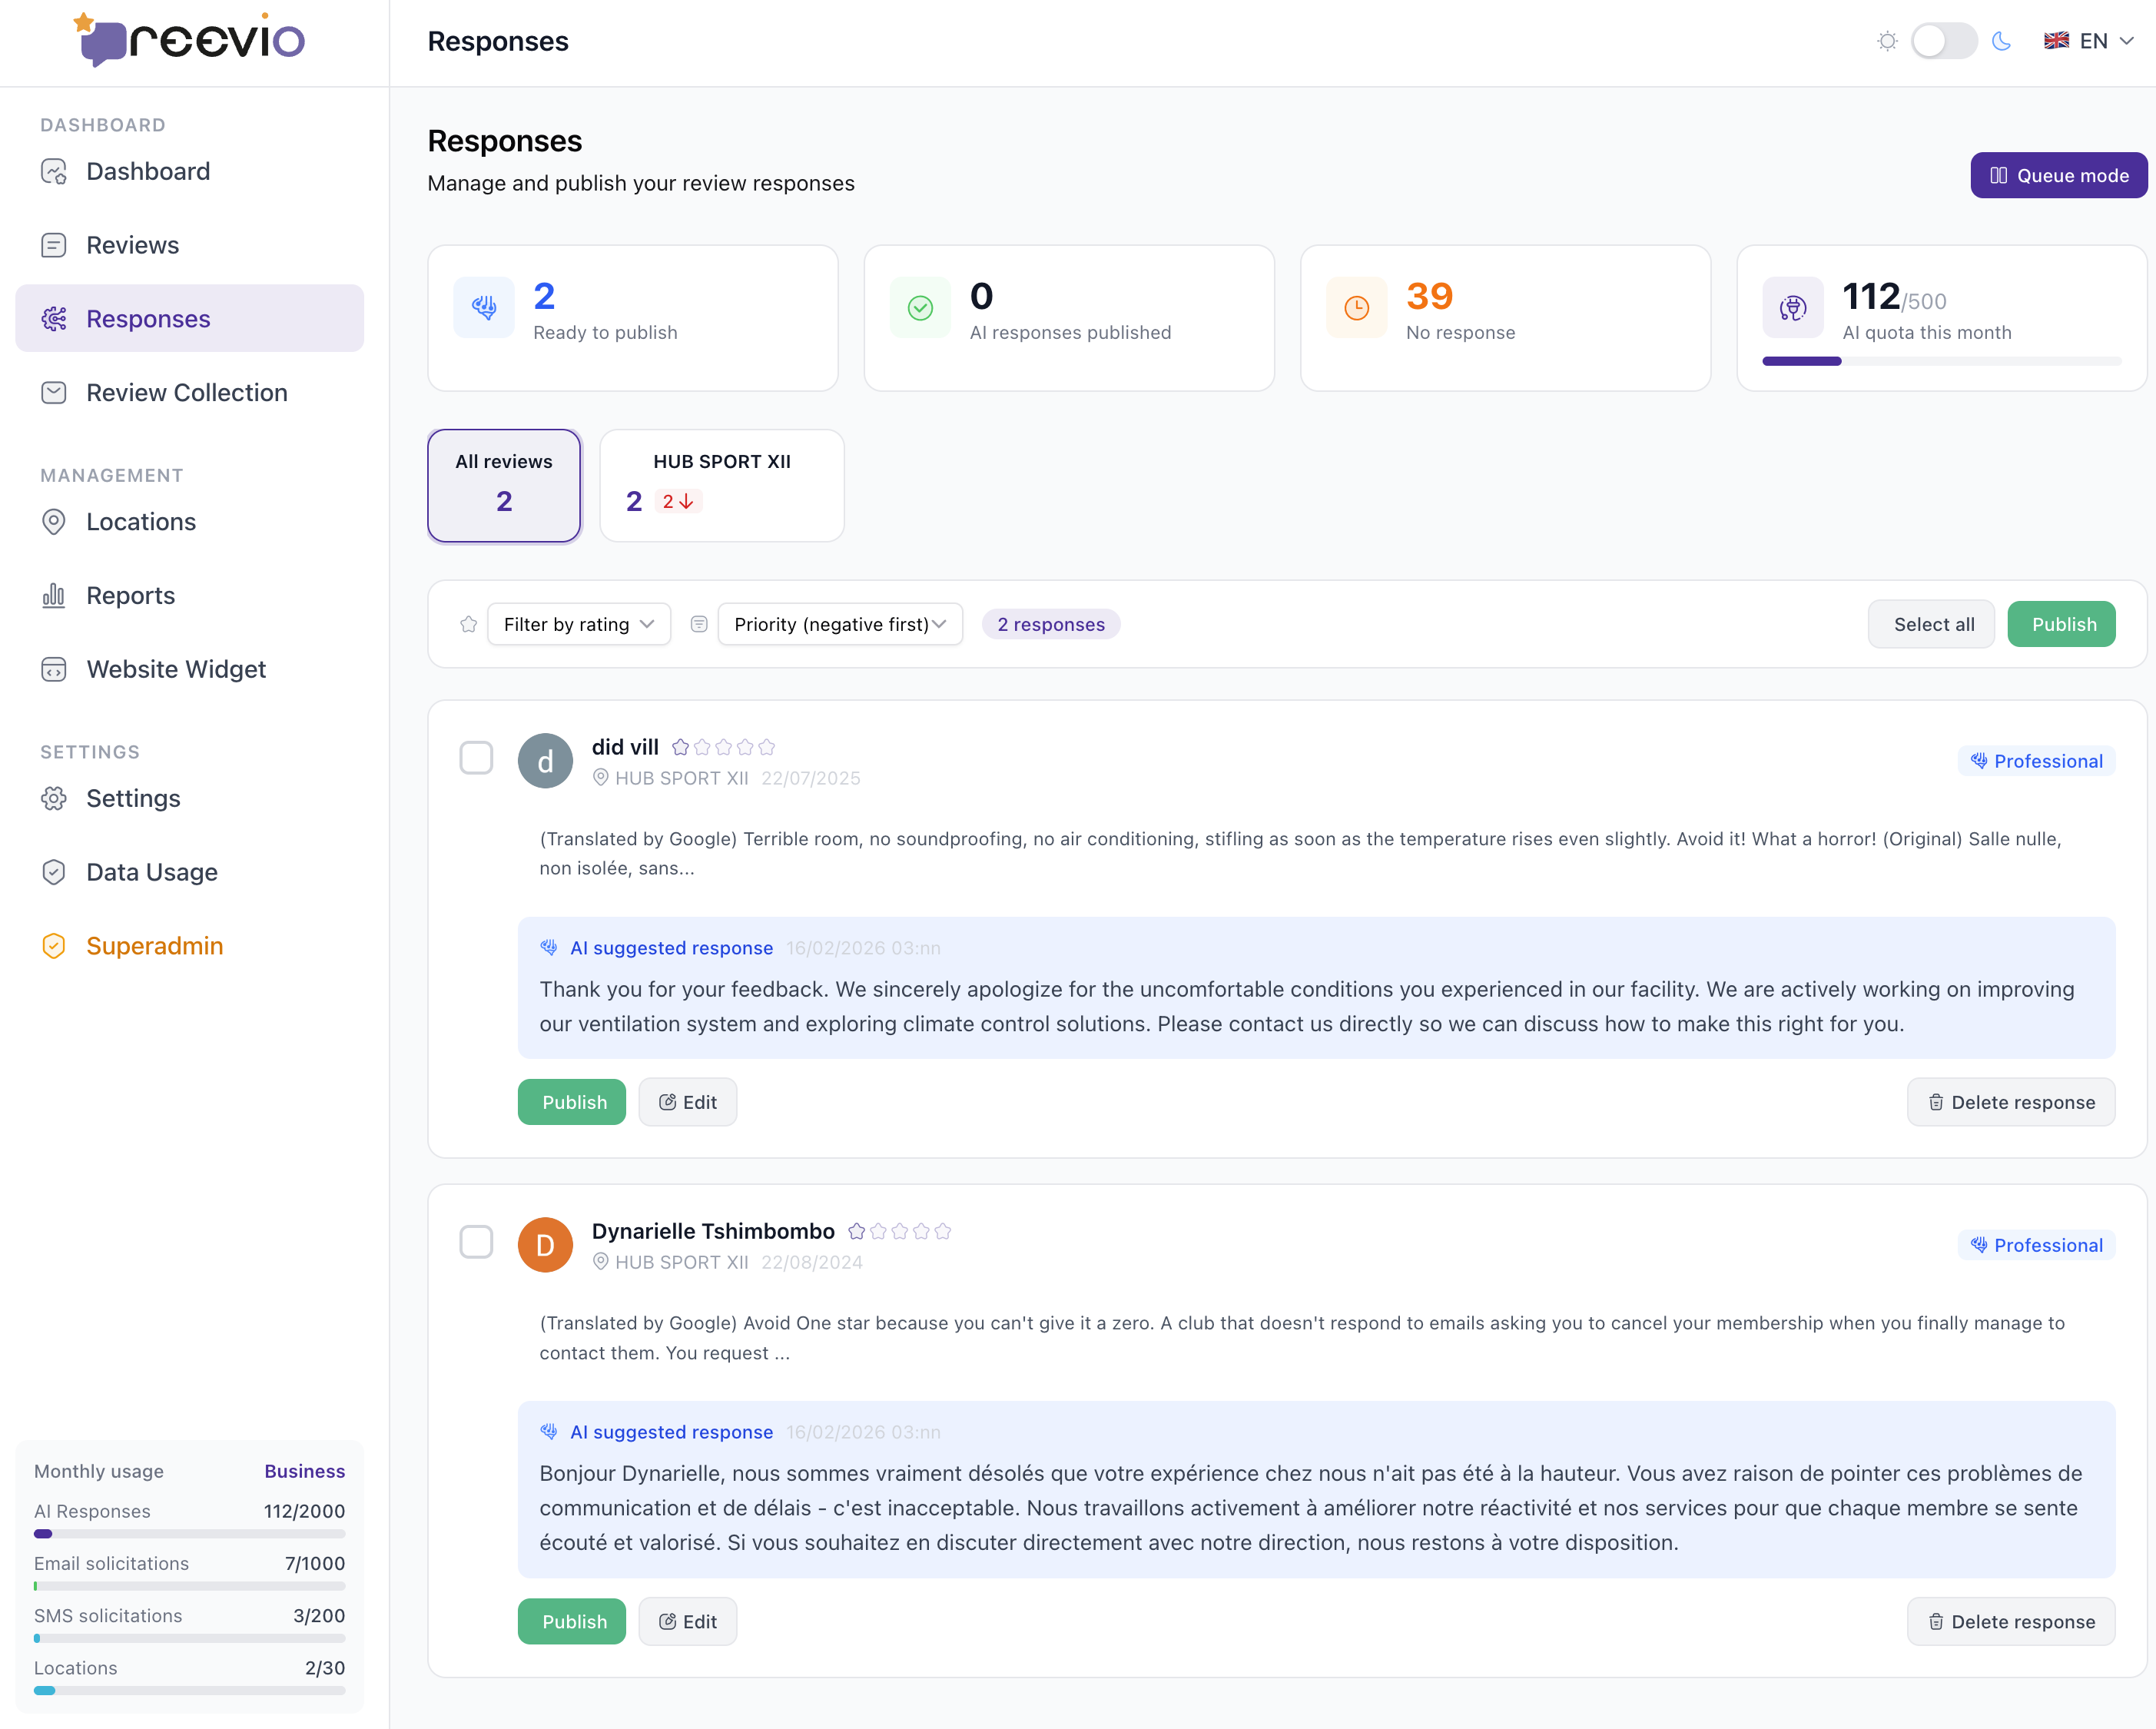Click the Professional tag on did vill review
Screen dimensions: 2156x1729
tap(2036, 761)
